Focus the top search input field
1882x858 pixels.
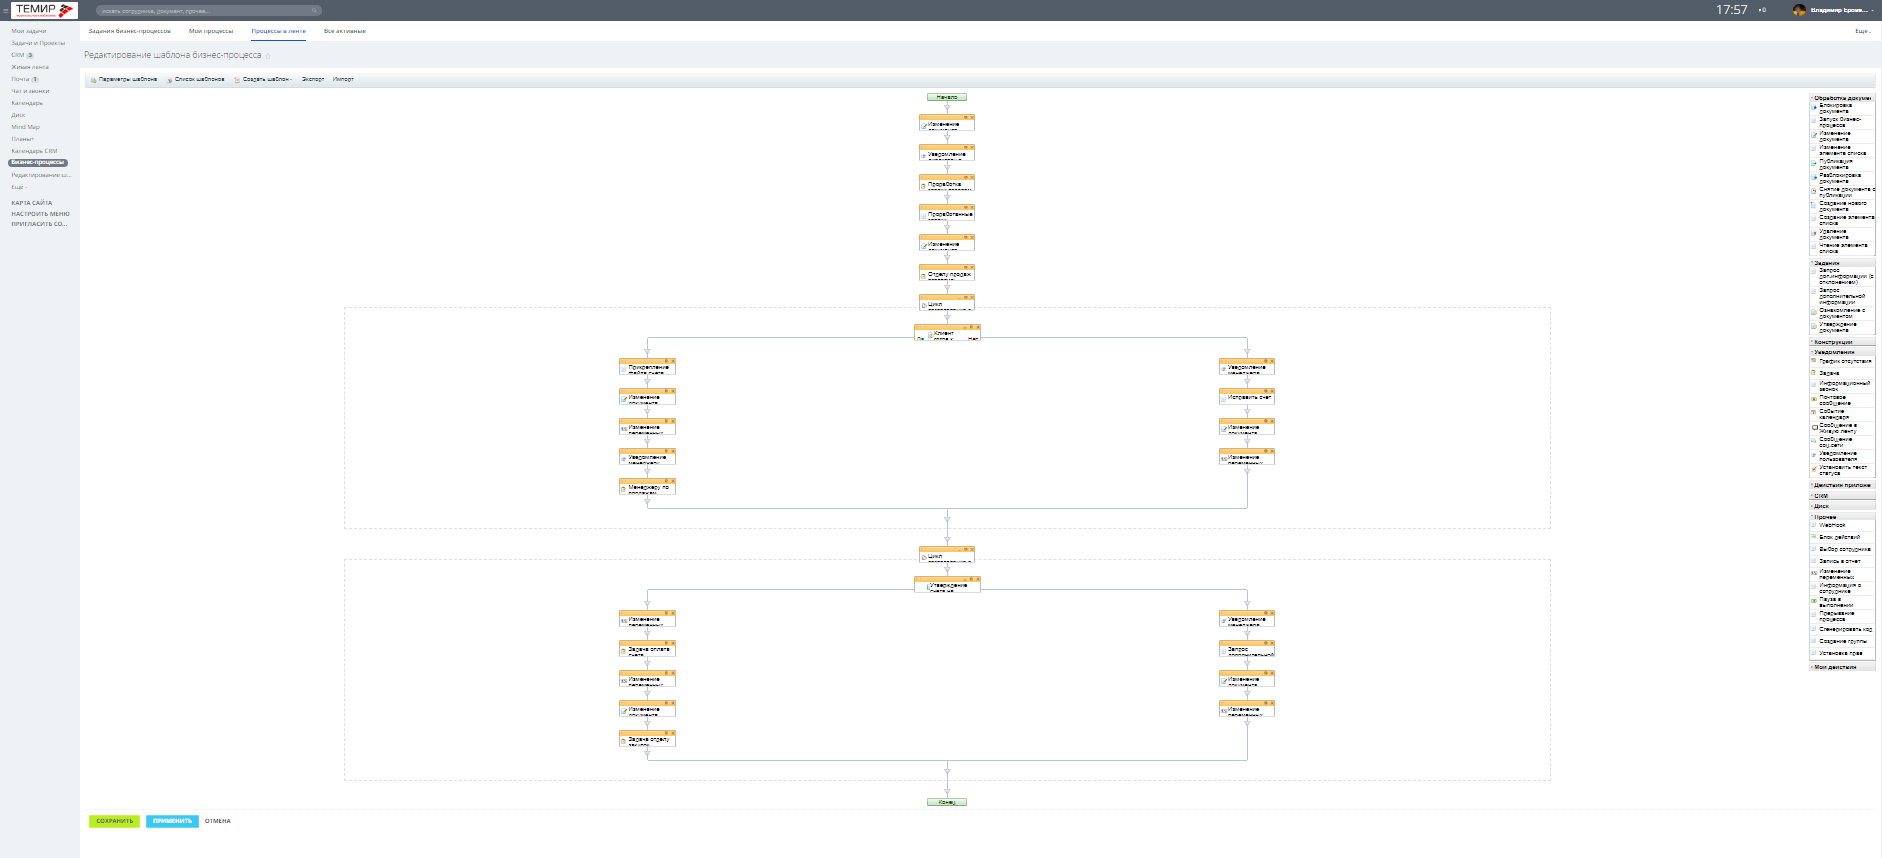(209, 11)
